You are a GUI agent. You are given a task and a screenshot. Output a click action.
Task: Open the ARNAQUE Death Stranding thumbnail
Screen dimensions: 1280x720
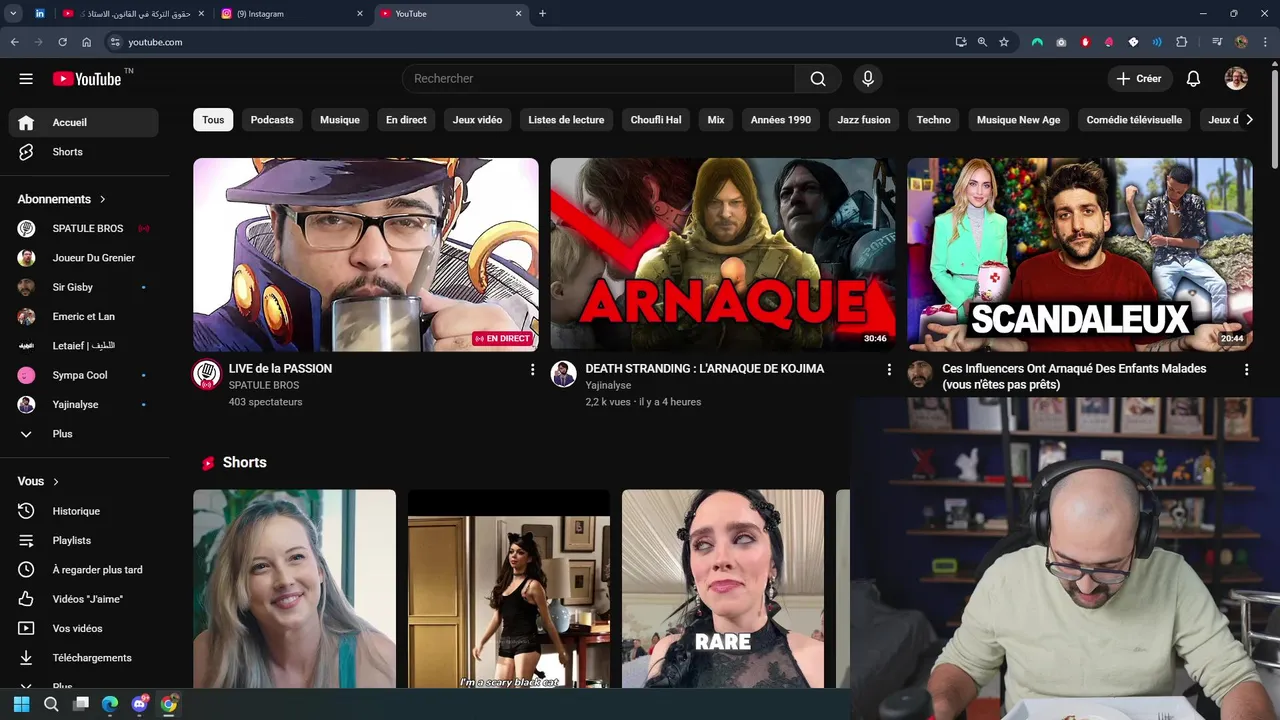coord(723,254)
